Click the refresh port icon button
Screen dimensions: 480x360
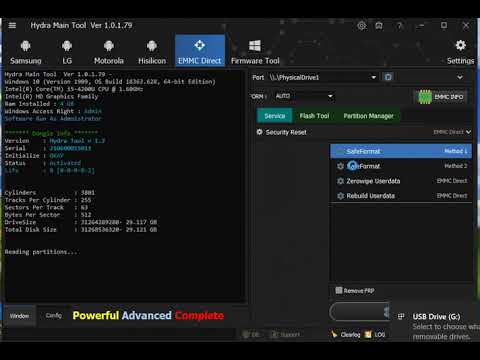click(x=388, y=77)
